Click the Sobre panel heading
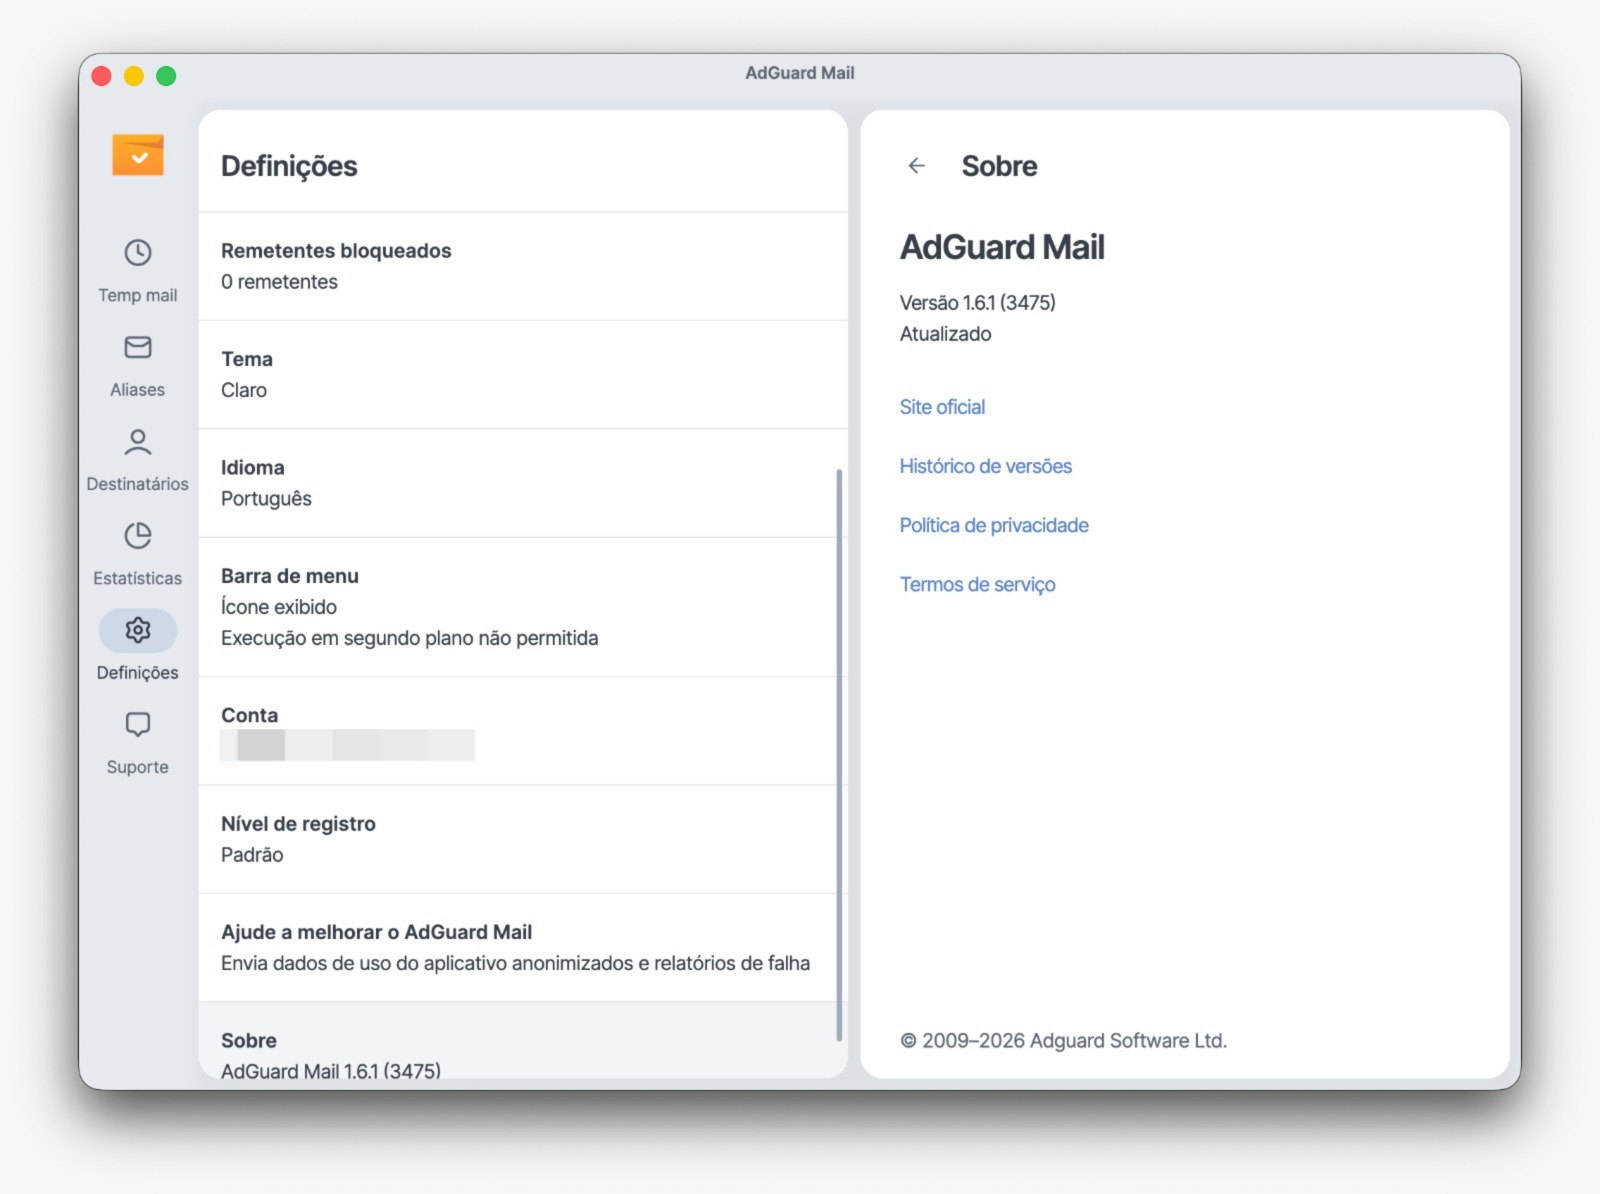Image resolution: width=1600 pixels, height=1194 pixels. (x=999, y=166)
